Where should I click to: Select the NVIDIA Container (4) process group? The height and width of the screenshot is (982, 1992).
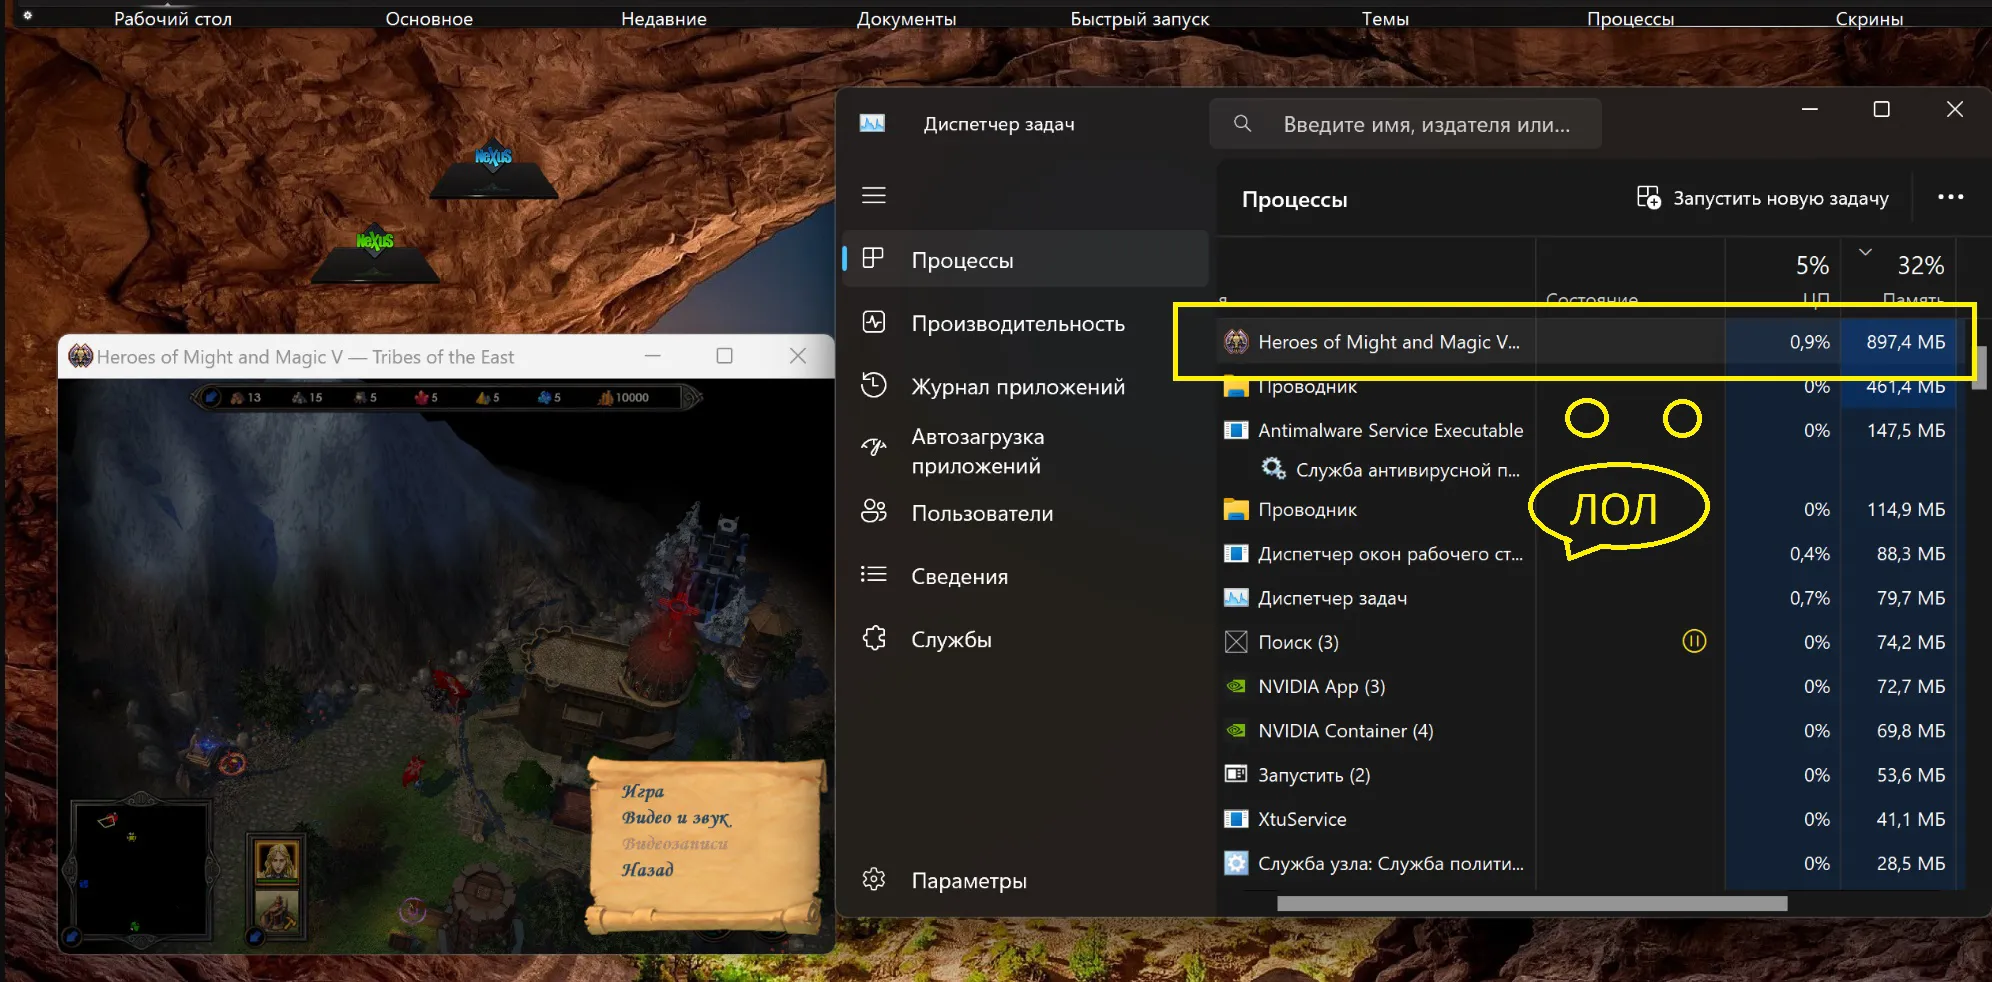1588,731
